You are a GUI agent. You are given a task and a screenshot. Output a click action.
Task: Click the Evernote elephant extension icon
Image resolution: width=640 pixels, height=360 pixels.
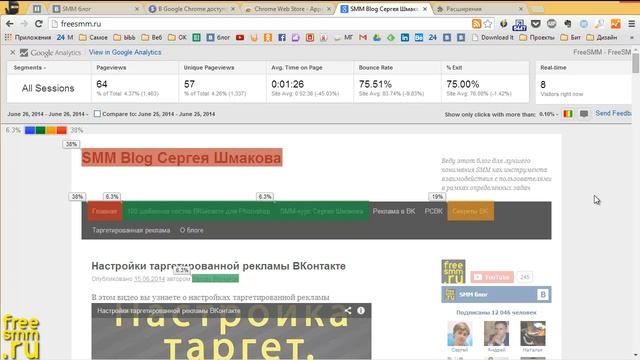coord(568,24)
